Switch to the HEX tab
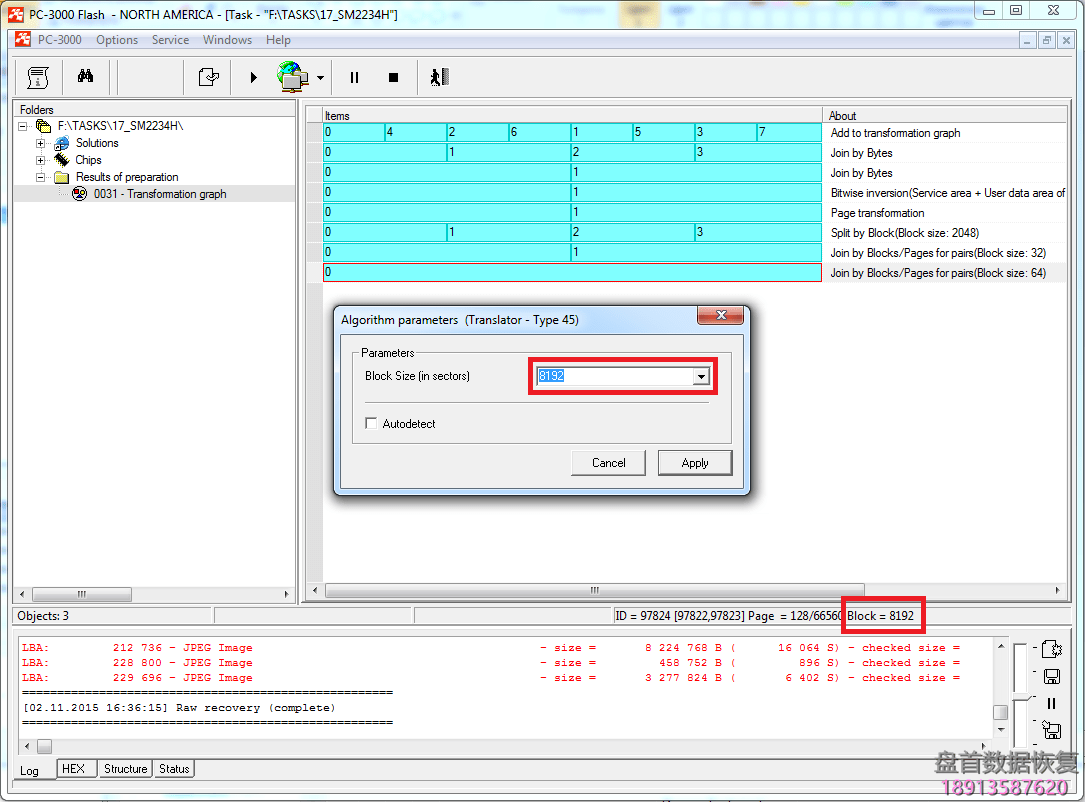The image size is (1085, 802). point(73,769)
